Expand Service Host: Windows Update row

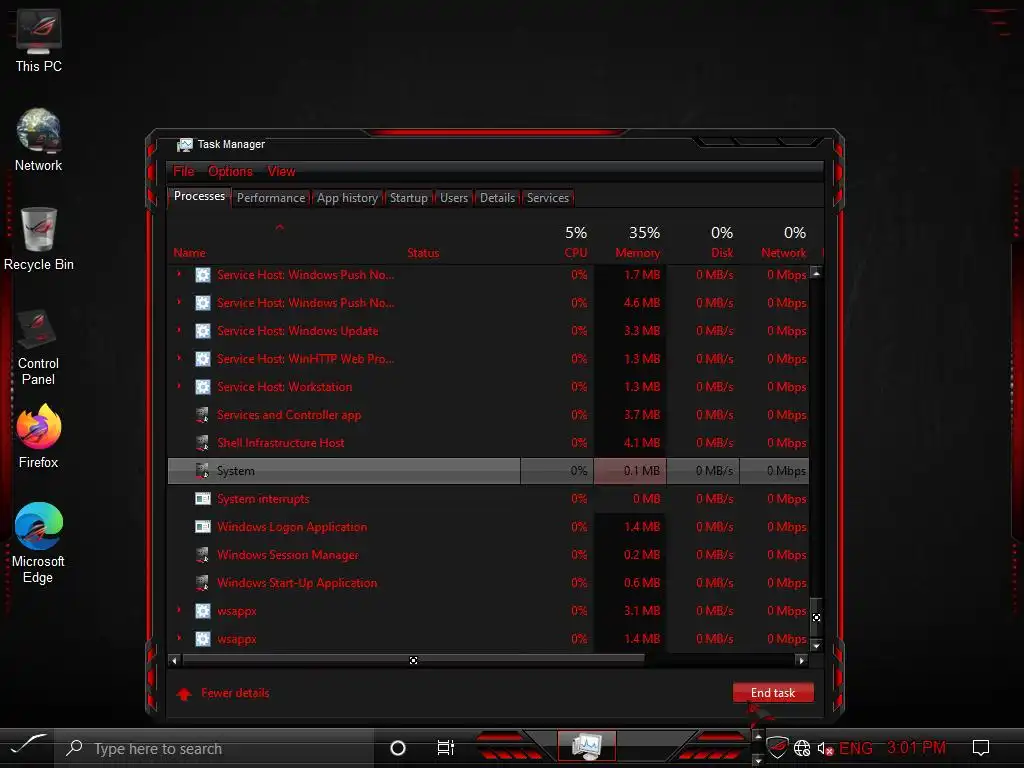click(179, 330)
